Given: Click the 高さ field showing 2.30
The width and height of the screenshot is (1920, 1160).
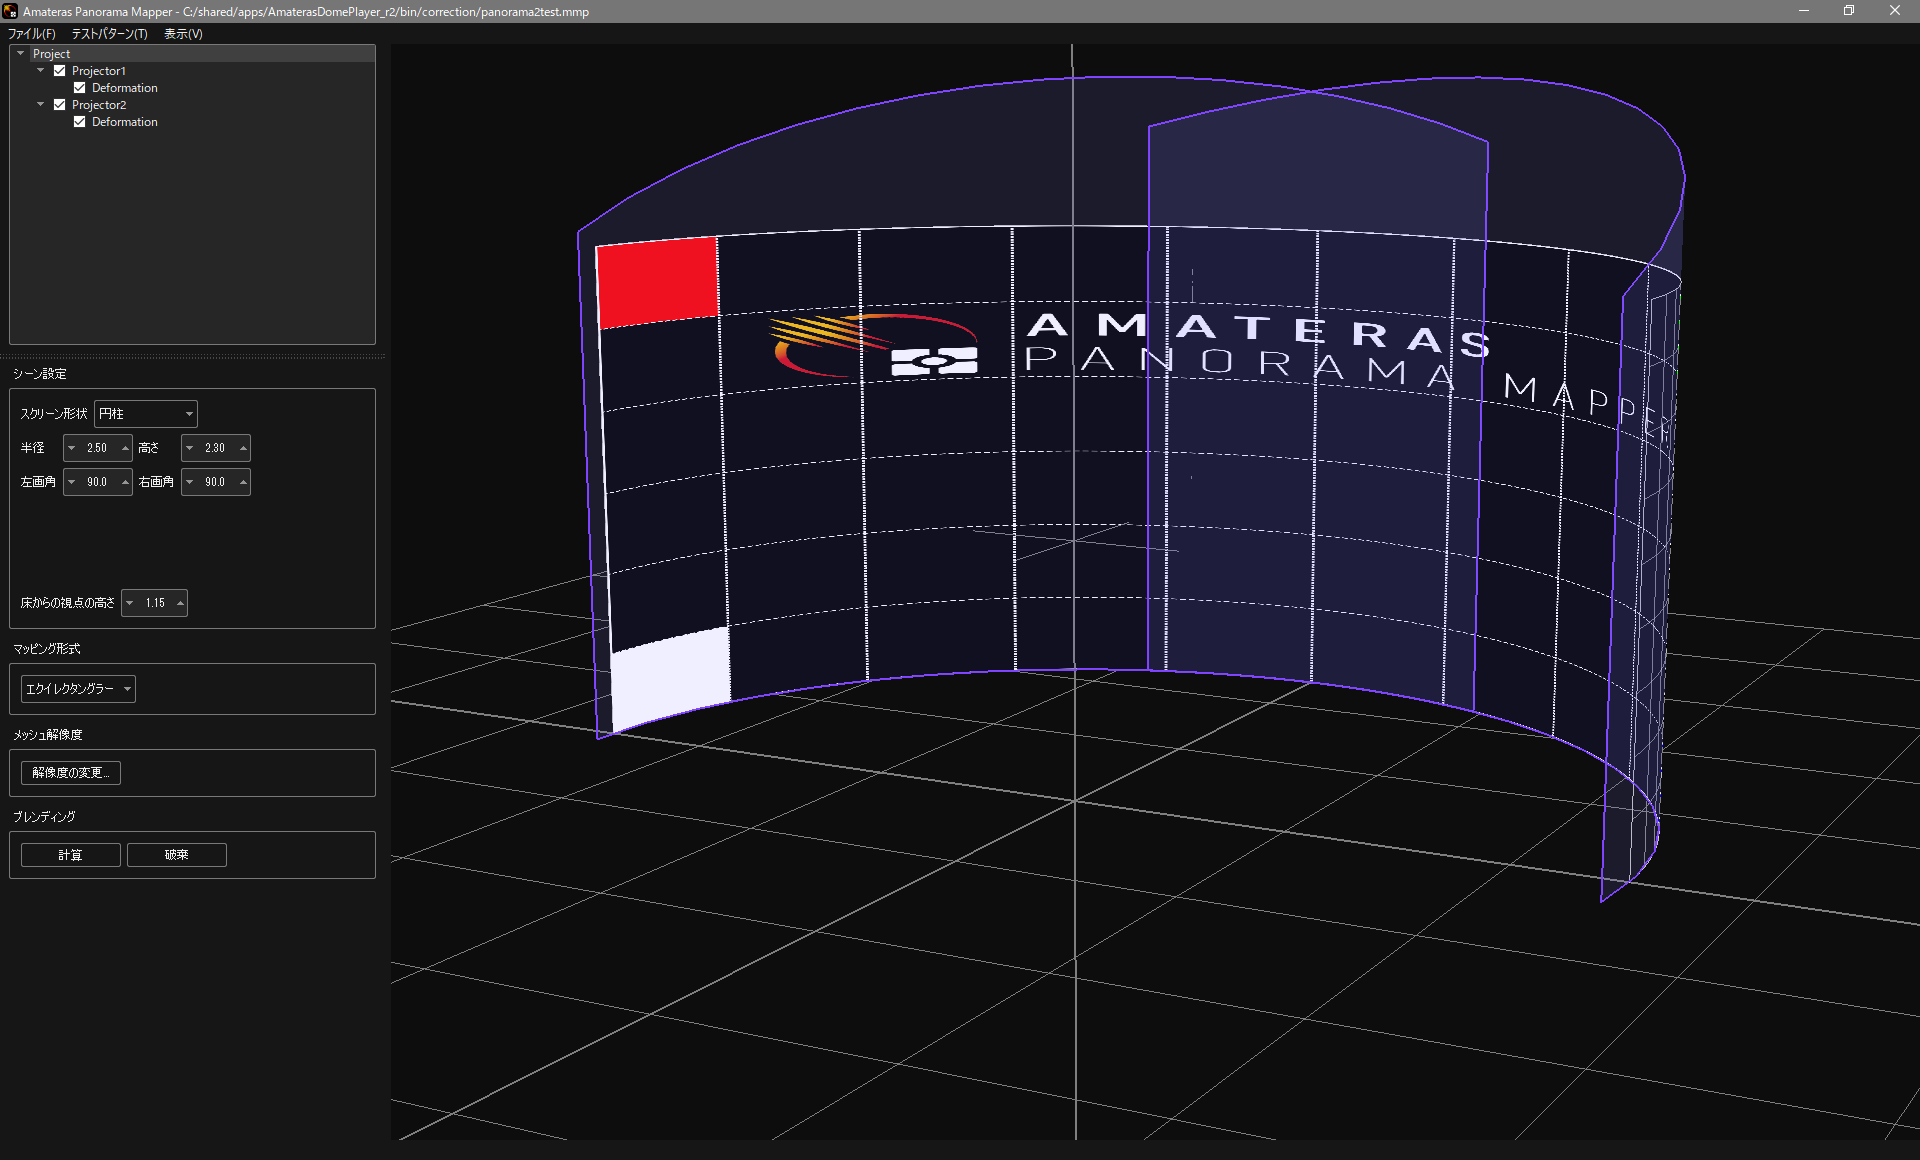Looking at the screenshot, I should (216, 448).
